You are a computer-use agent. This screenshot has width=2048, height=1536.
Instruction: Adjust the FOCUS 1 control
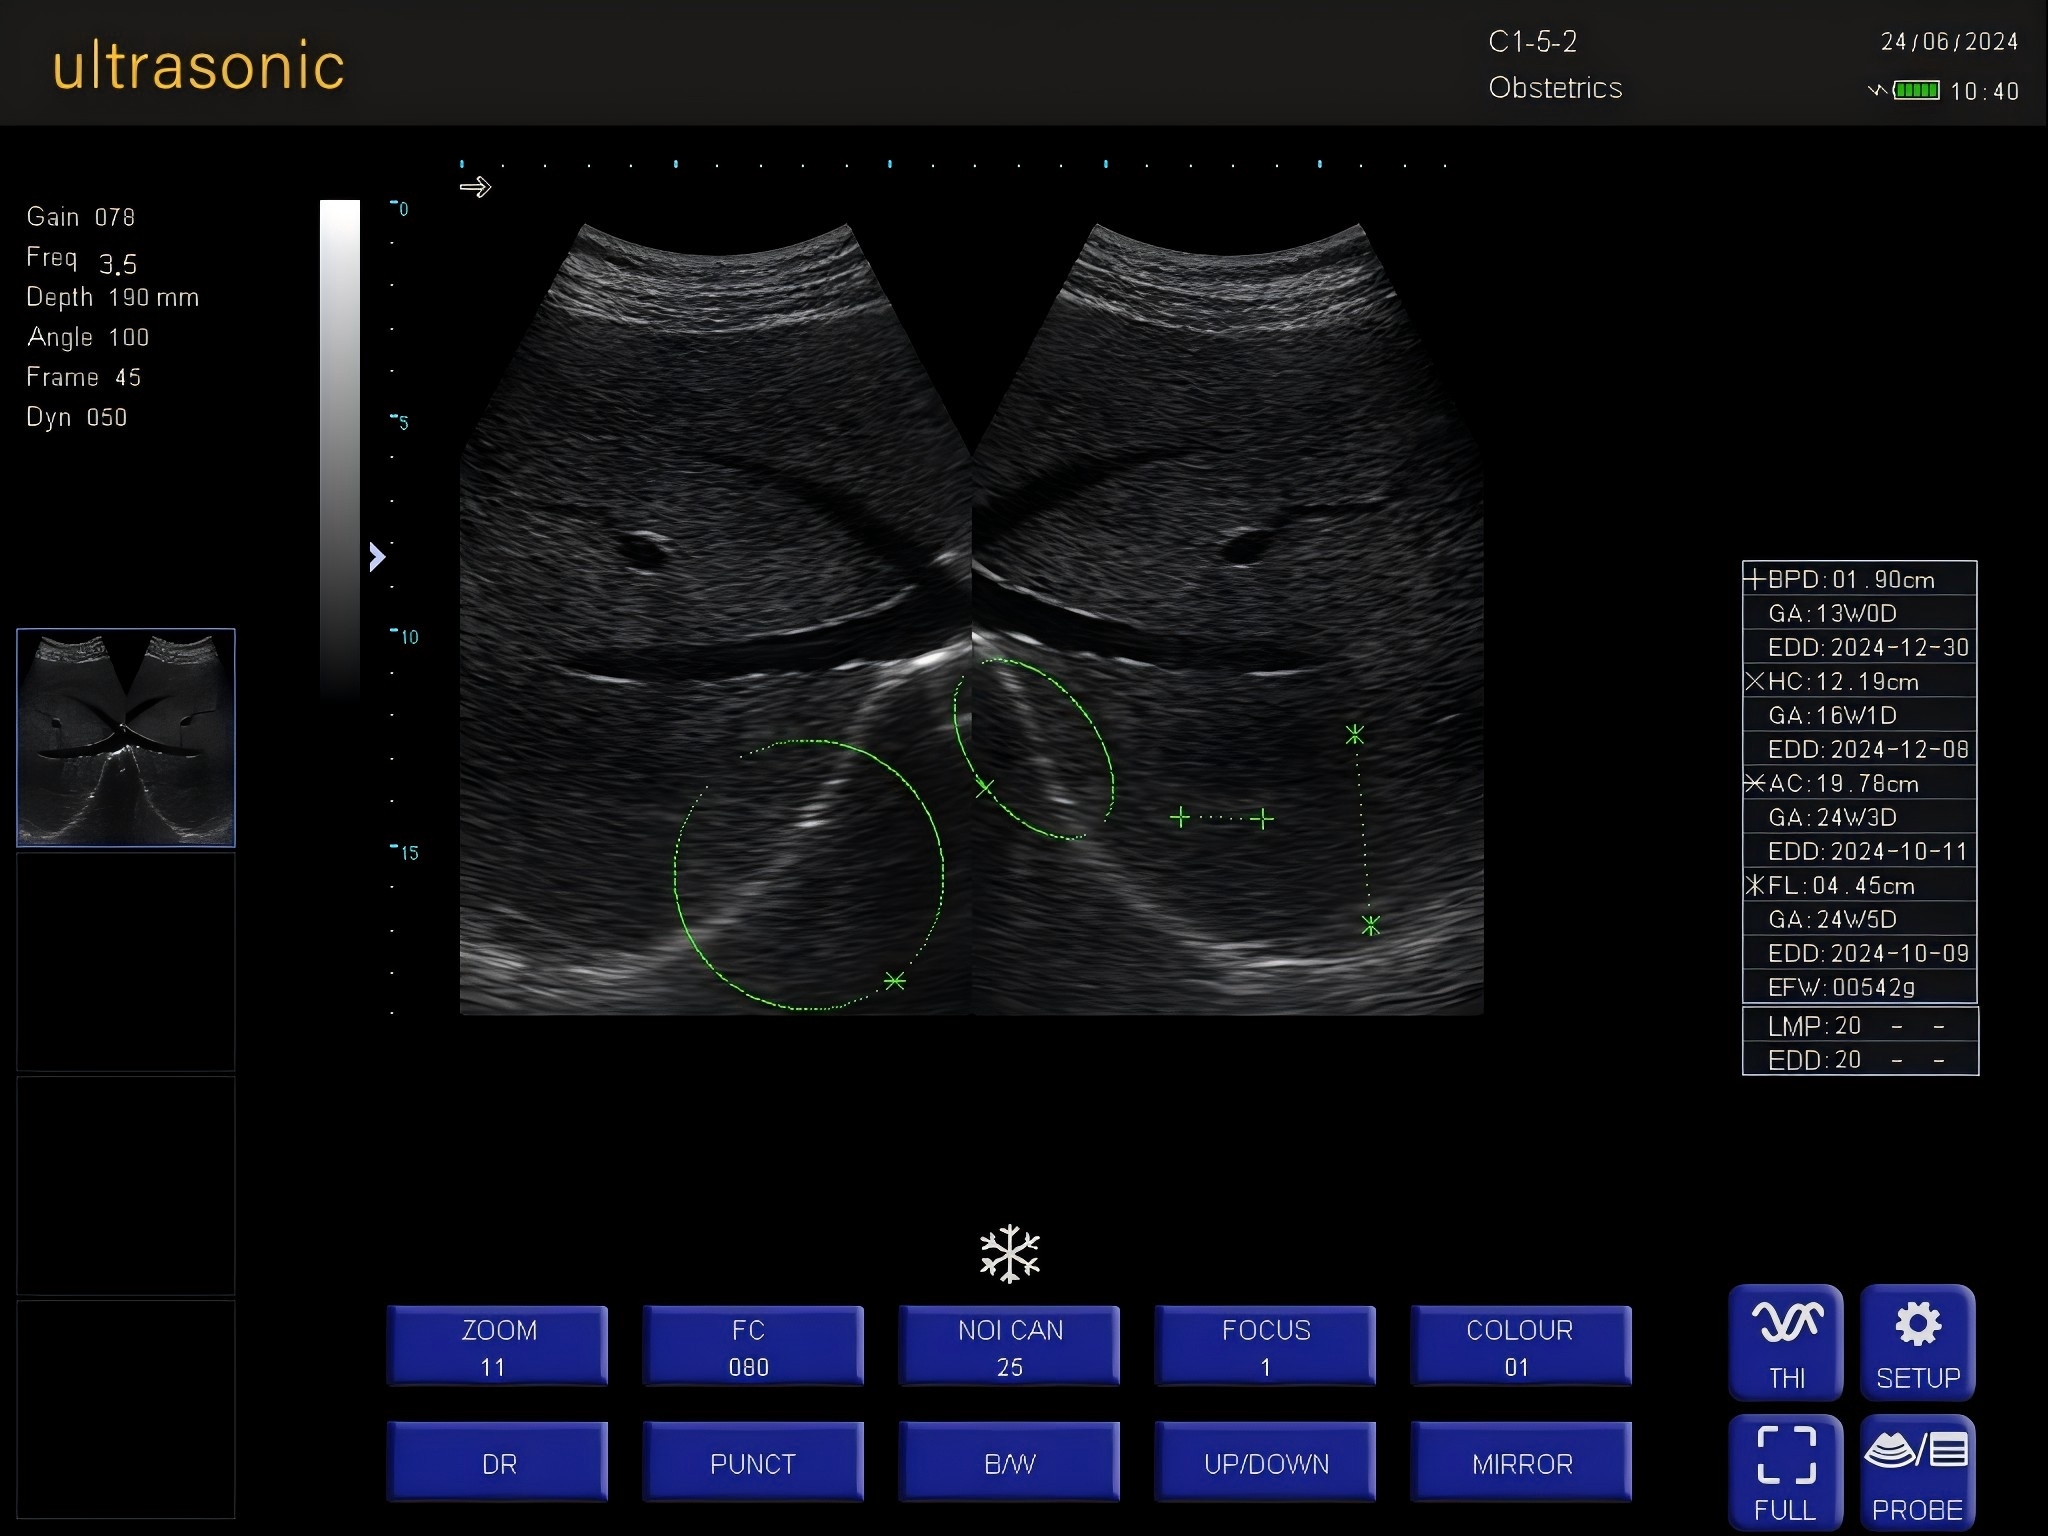pyautogui.click(x=1265, y=1346)
